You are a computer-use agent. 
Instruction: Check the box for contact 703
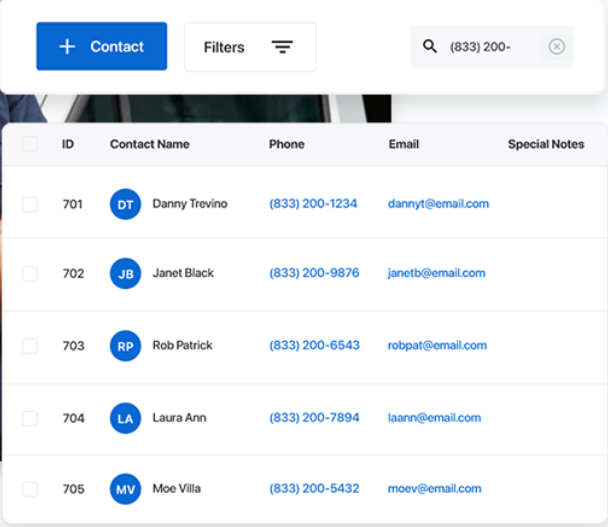point(30,346)
